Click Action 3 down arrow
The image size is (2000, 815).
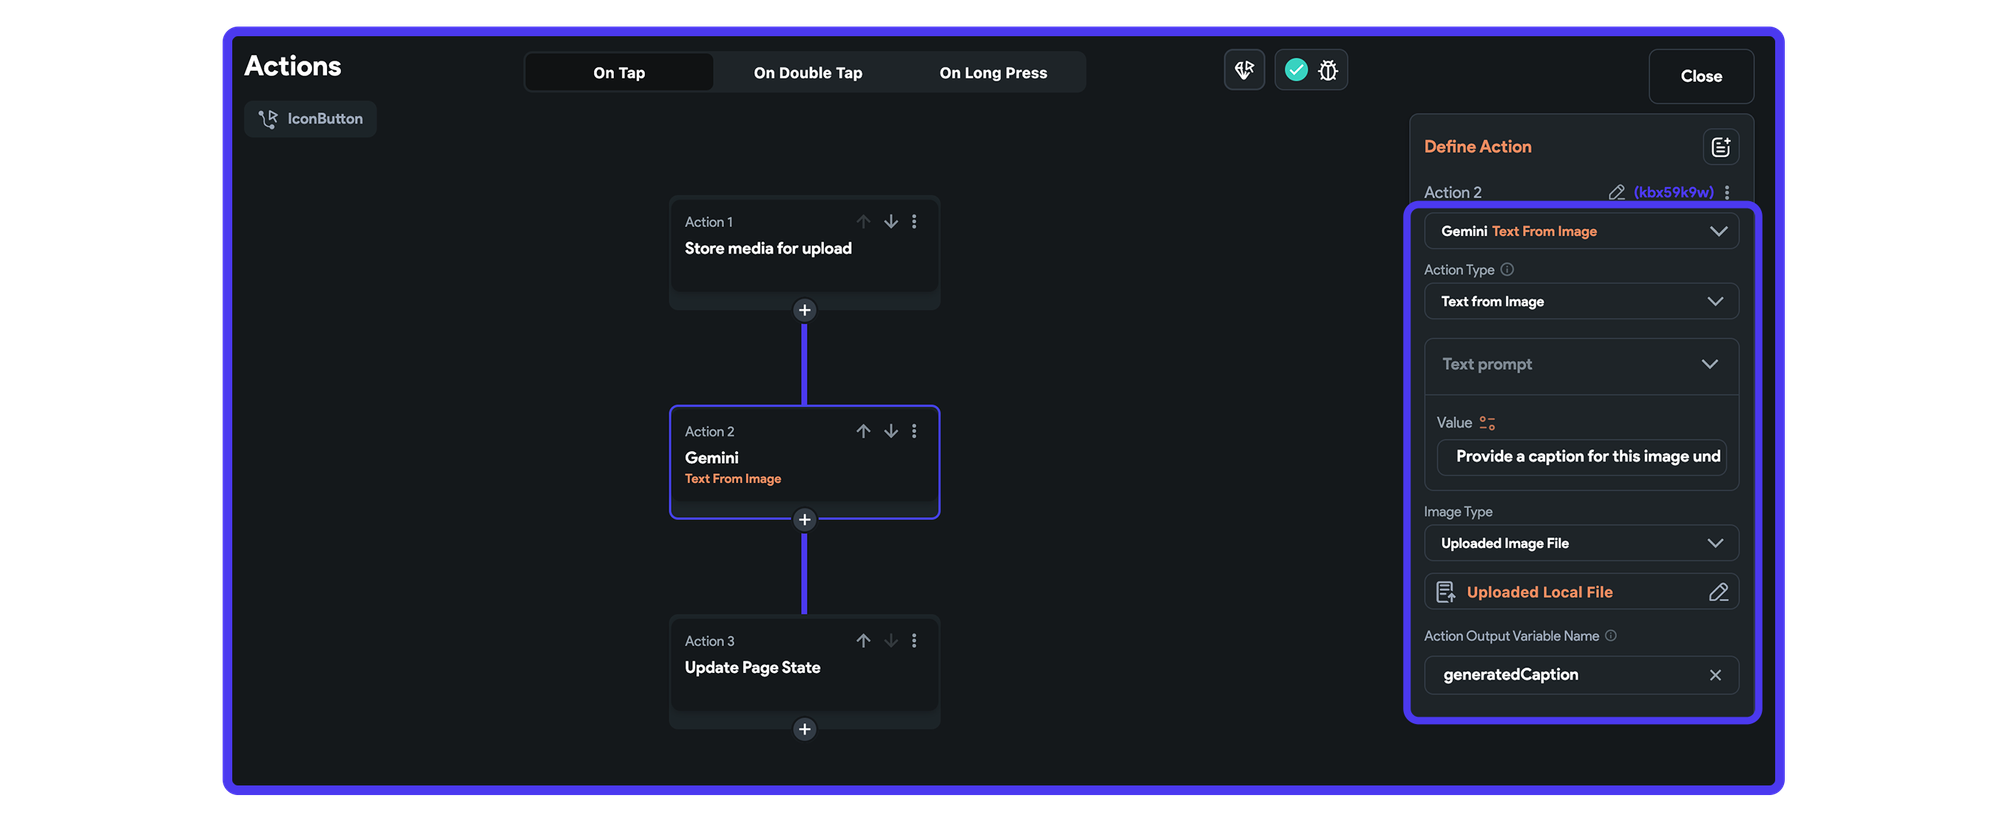tap(890, 641)
